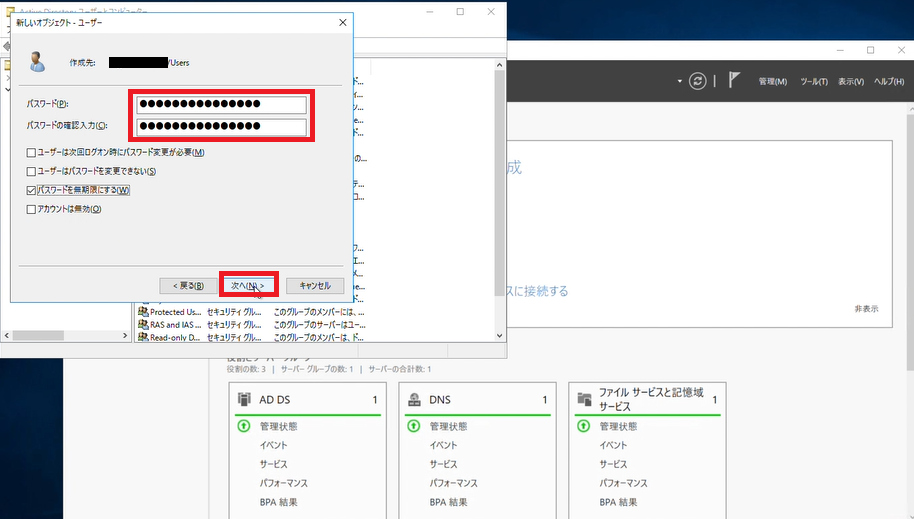Enable user must change password at next logon
The image size is (914, 519).
tap(31, 153)
